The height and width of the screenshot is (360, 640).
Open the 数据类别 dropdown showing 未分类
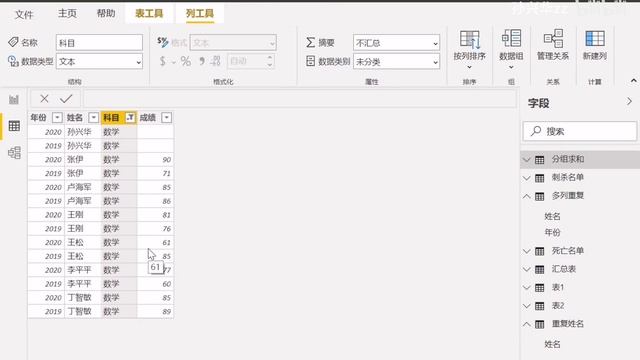tap(396, 62)
